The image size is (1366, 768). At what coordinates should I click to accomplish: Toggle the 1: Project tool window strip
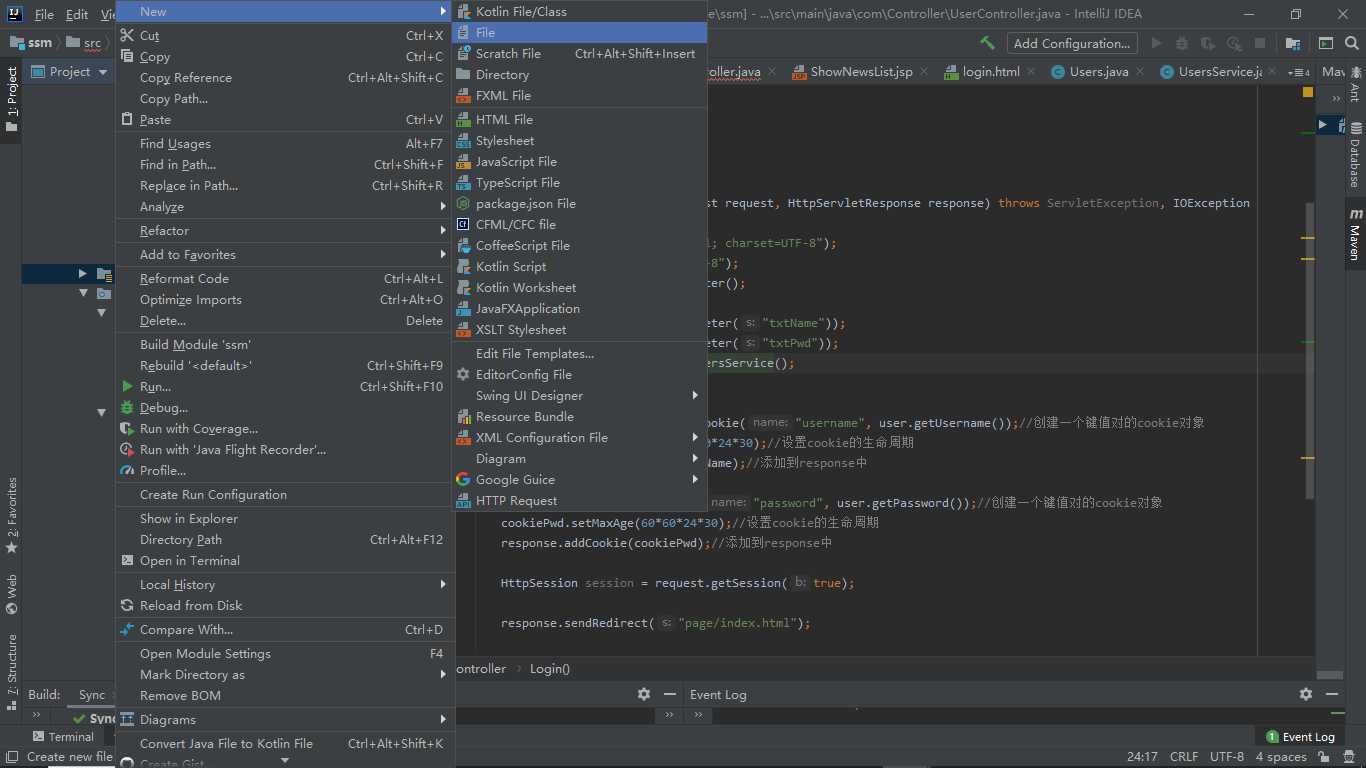click(12, 100)
